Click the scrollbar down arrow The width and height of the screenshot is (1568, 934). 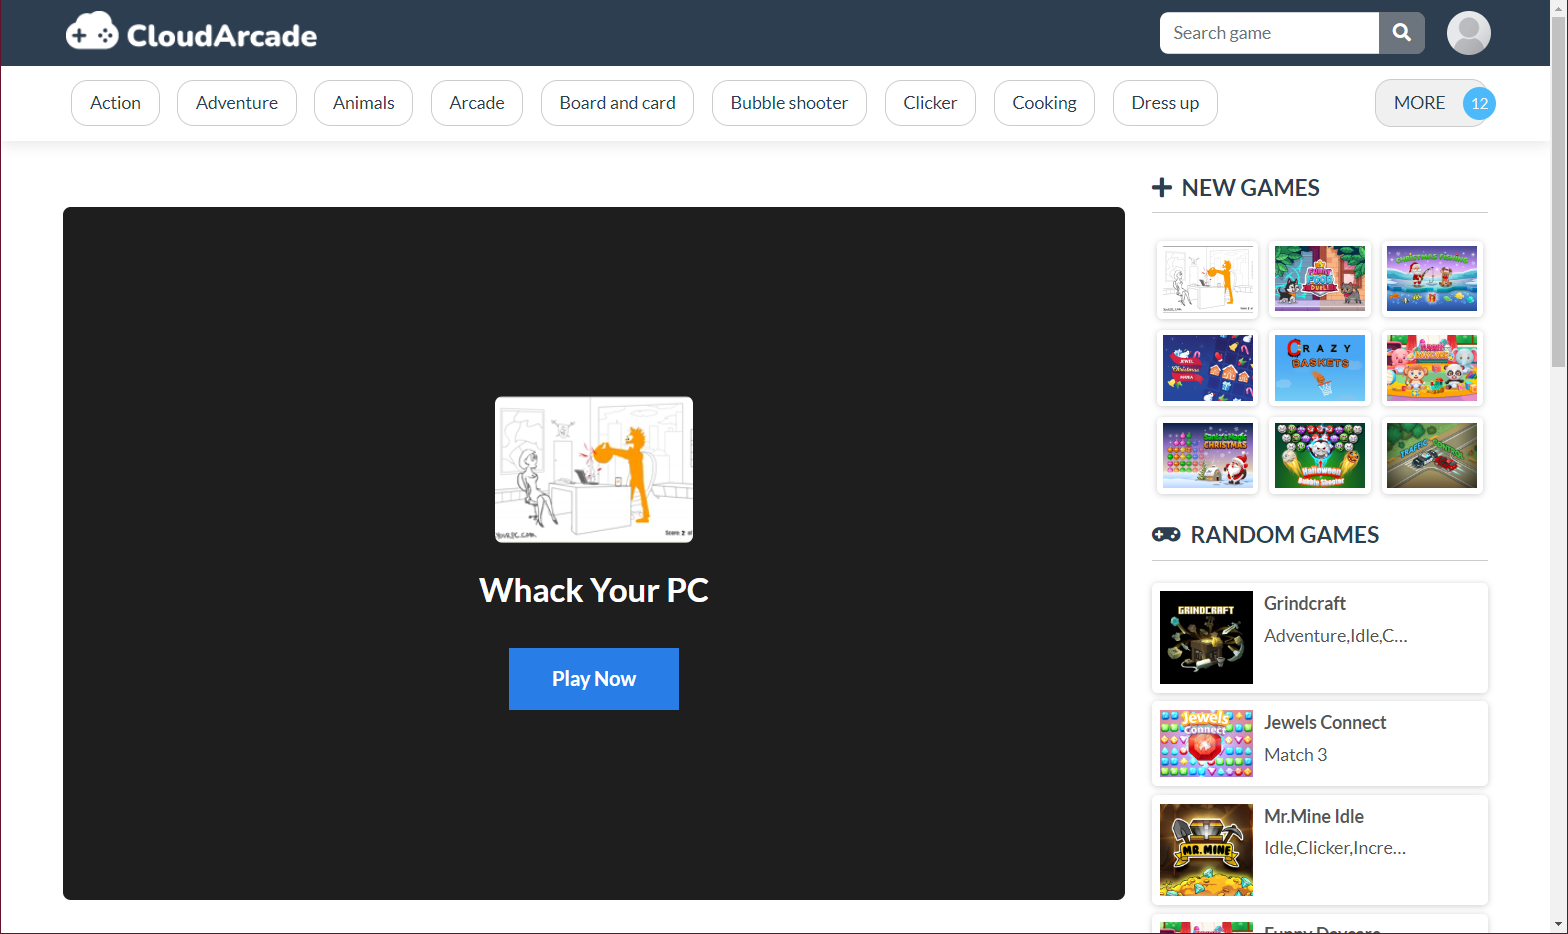click(x=1559, y=926)
